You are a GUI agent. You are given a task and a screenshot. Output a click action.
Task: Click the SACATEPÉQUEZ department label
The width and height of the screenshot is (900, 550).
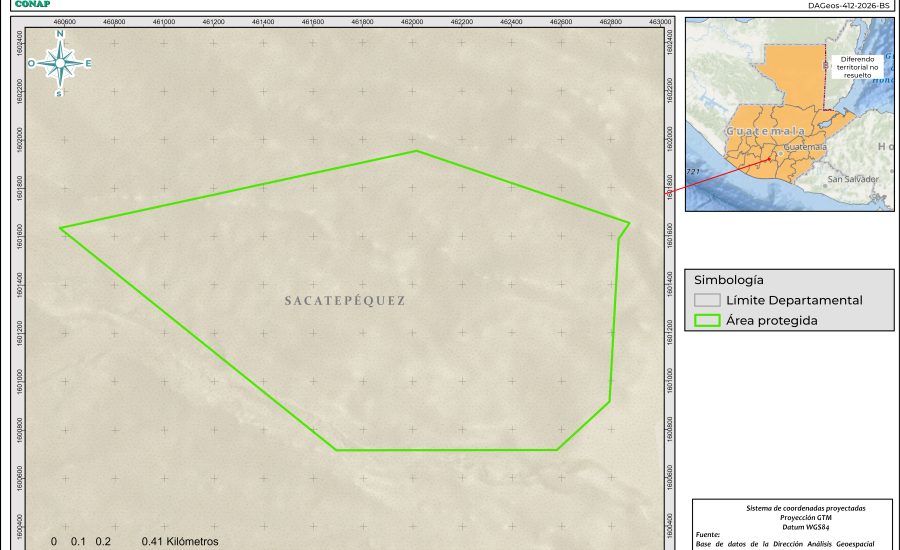(x=345, y=300)
